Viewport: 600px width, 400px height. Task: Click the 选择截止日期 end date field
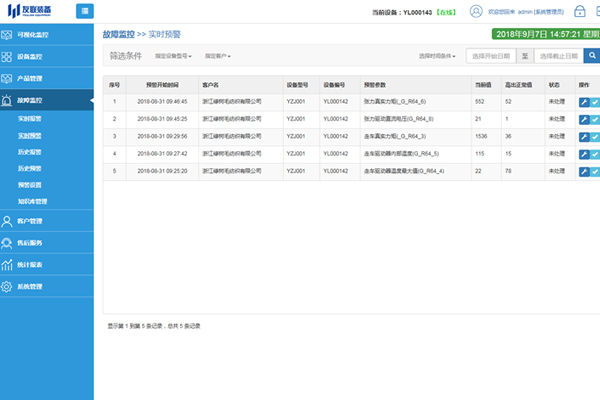click(557, 56)
